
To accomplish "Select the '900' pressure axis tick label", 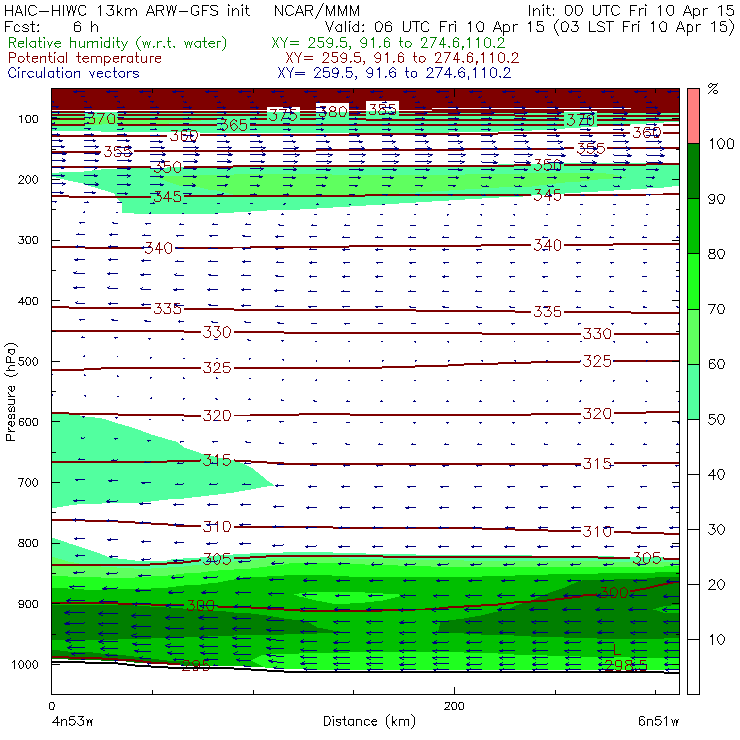I will 28,604.
